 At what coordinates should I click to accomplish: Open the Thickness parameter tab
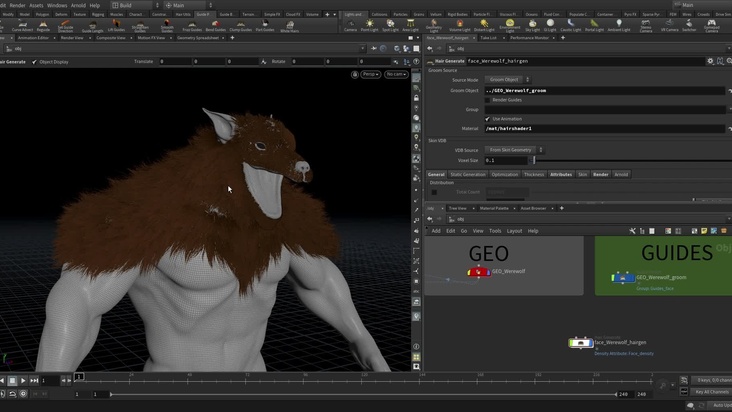pyautogui.click(x=534, y=175)
